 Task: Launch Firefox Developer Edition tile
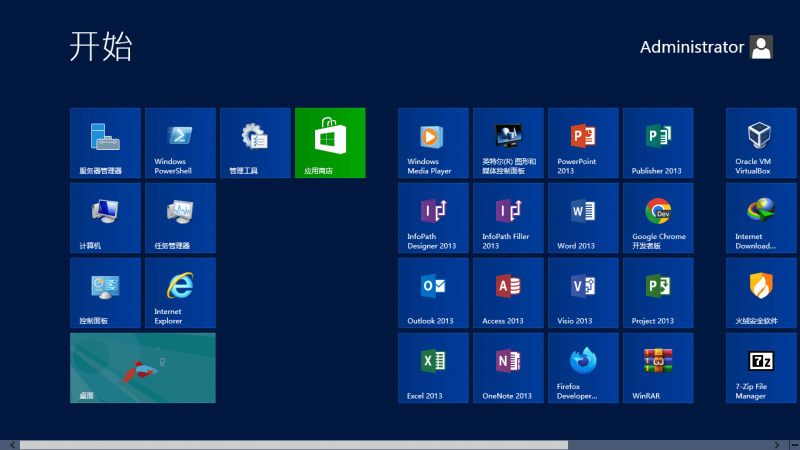pos(583,368)
